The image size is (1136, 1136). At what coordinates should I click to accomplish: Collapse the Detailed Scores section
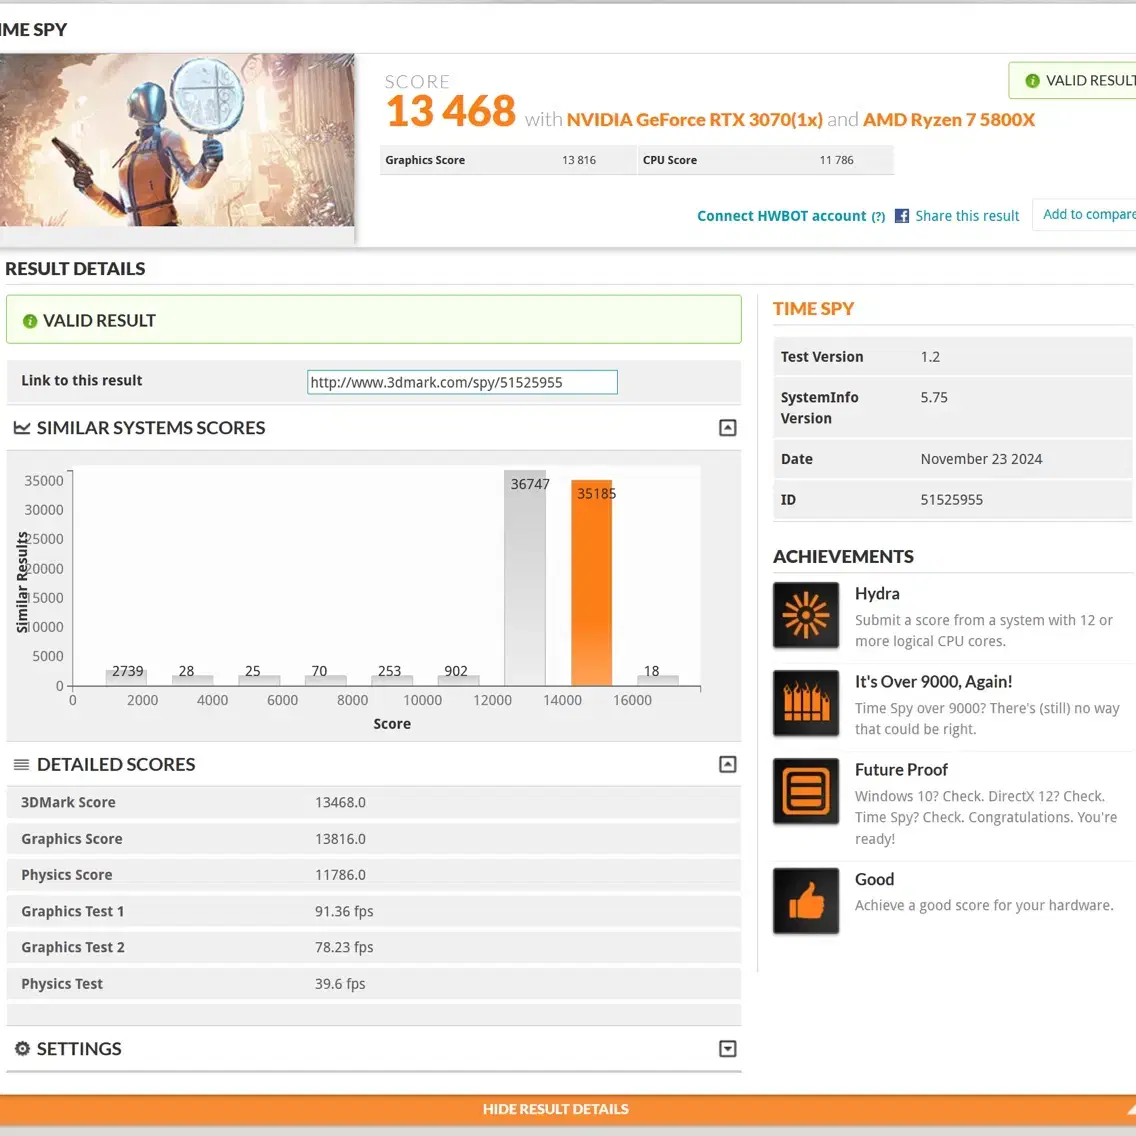click(x=727, y=764)
